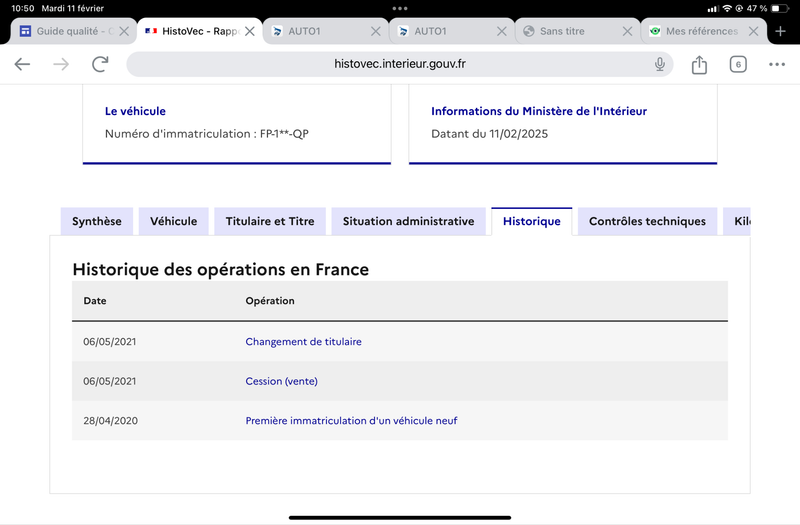
Task: Open the browser three-dot menu
Action: (777, 64)
